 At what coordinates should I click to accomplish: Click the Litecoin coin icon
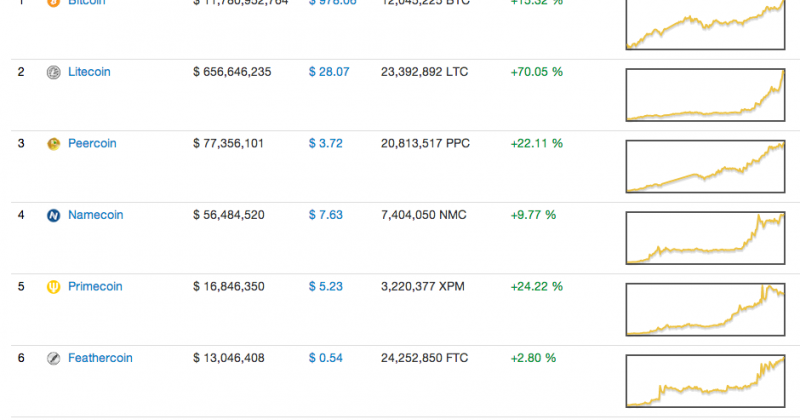[54, 72]
